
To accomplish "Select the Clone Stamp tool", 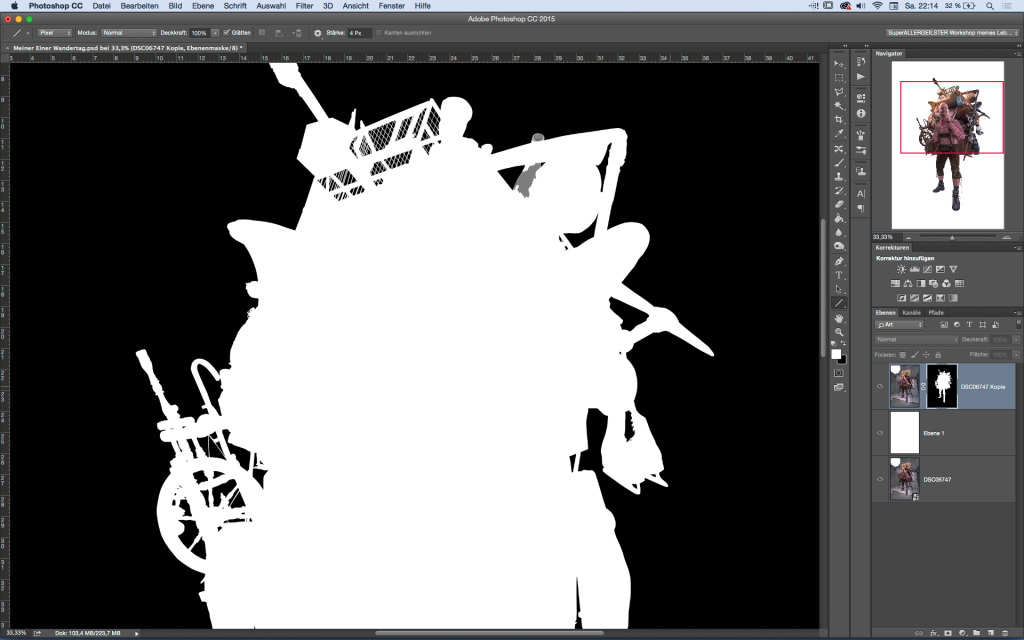I will tap(839, 176).
